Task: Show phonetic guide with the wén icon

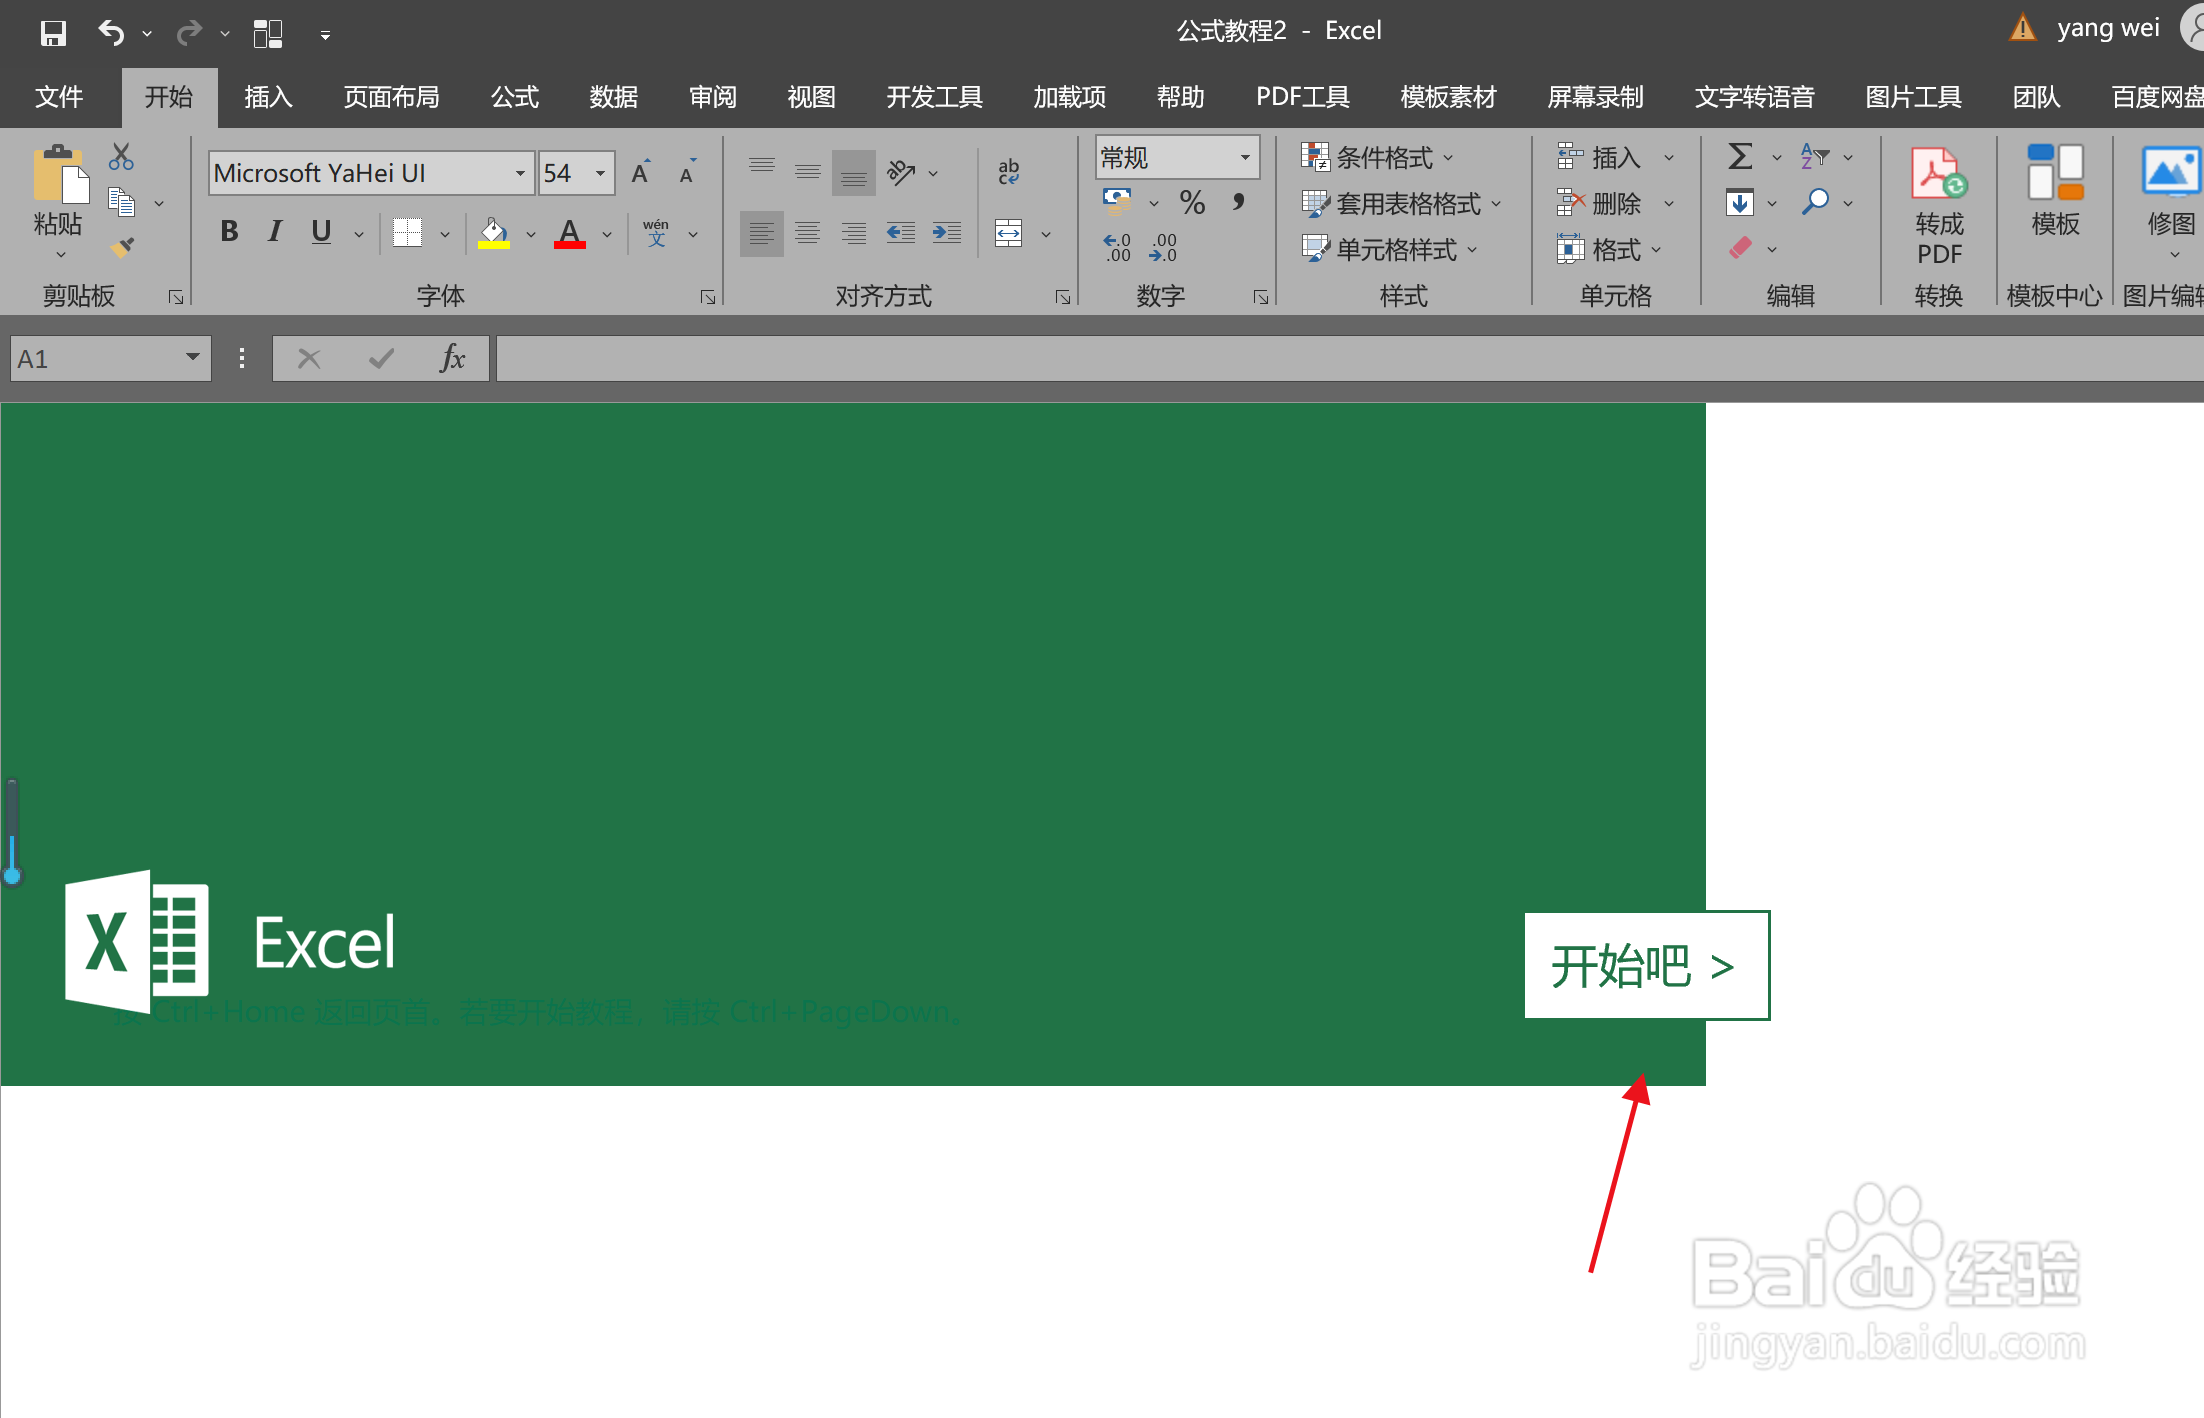Action: (x=656, y=233)
